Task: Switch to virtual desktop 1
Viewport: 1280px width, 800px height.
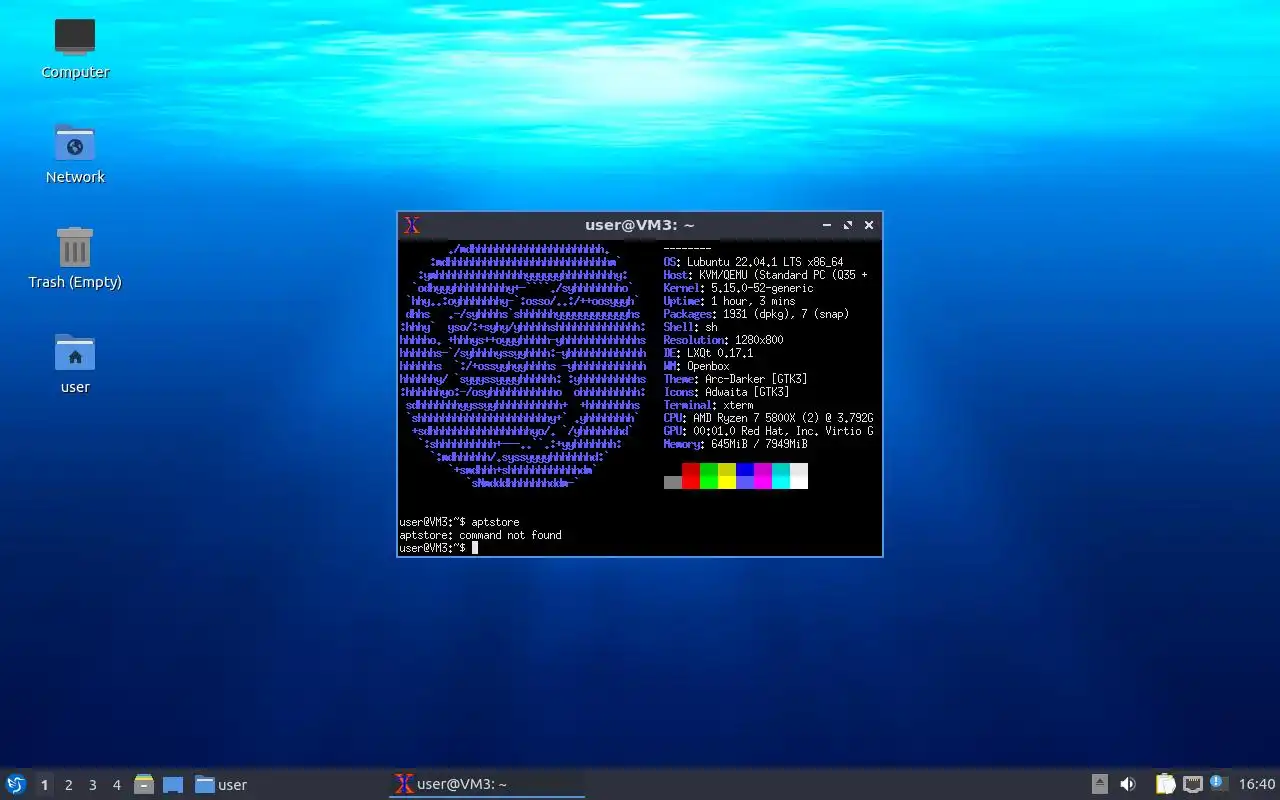Action: 44,785
